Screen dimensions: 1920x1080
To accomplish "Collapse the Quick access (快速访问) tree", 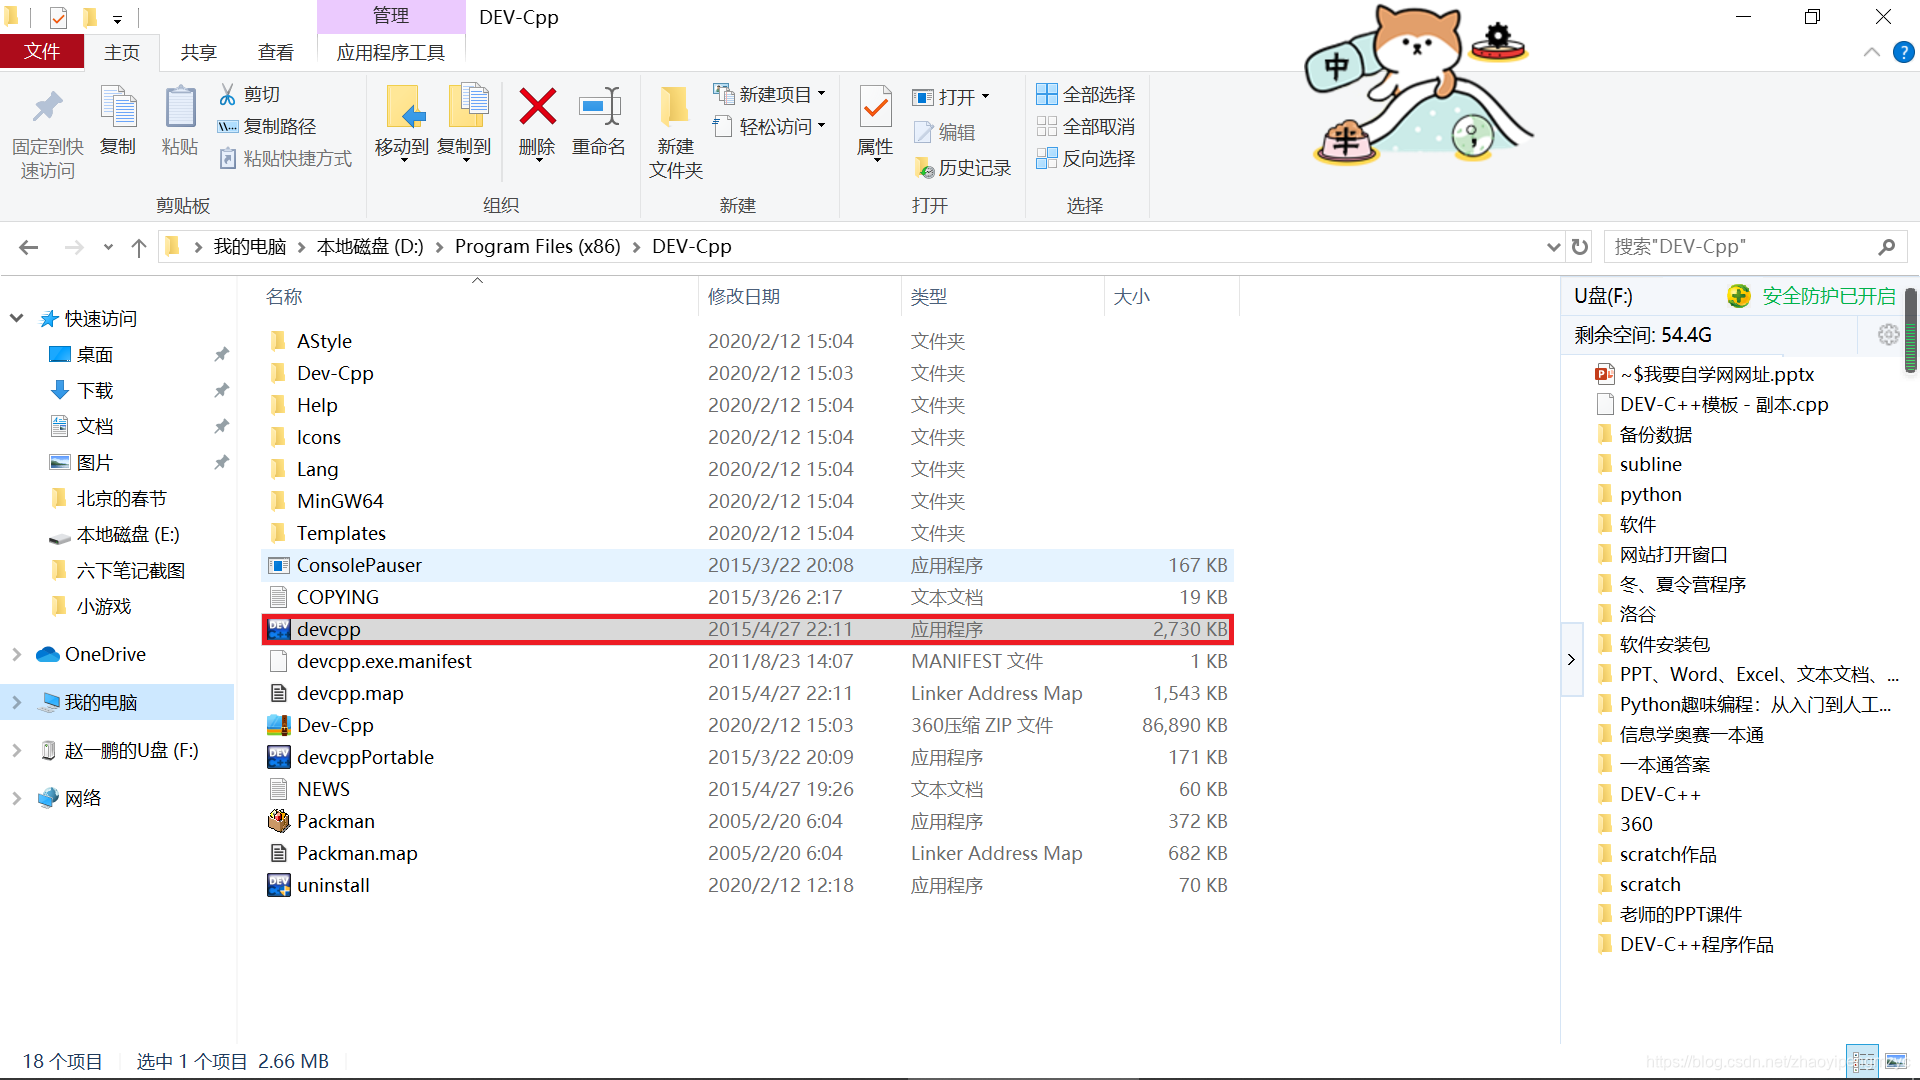I will point(16,318).
